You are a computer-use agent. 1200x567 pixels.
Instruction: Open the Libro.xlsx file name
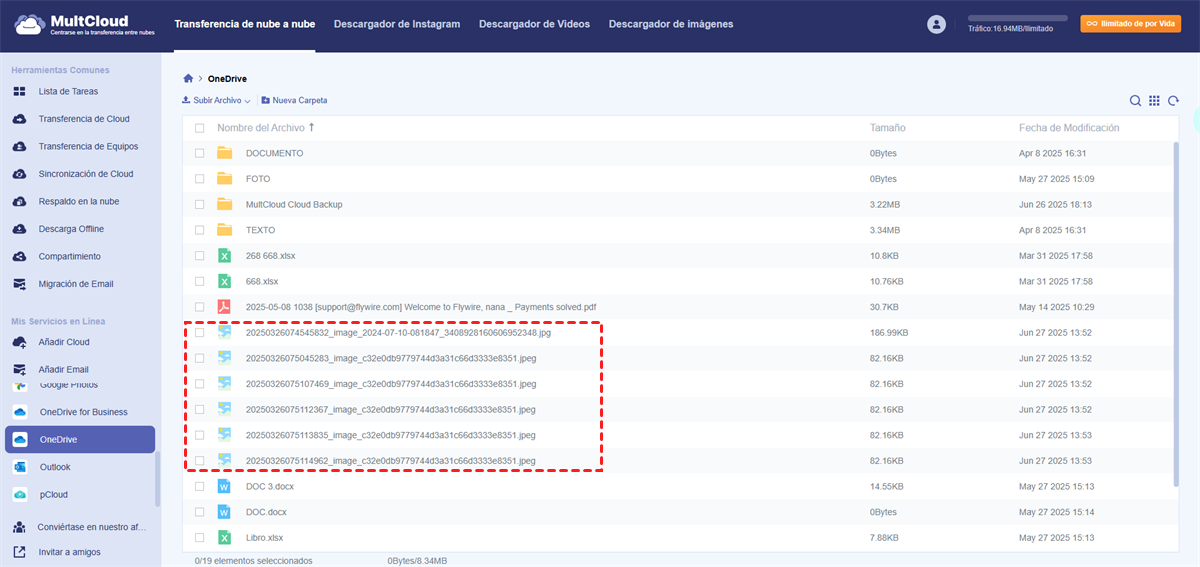(264, 537)
